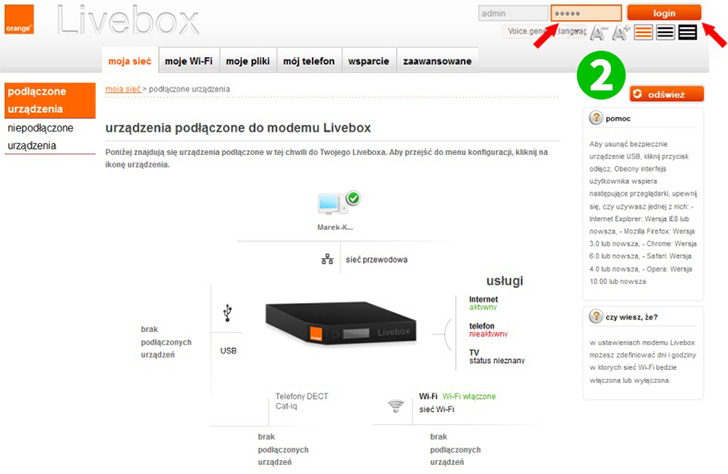The width and height of the screenshot is (728, 474).
Task: Click the Wi-Fi signal icon
Action: 396,406
